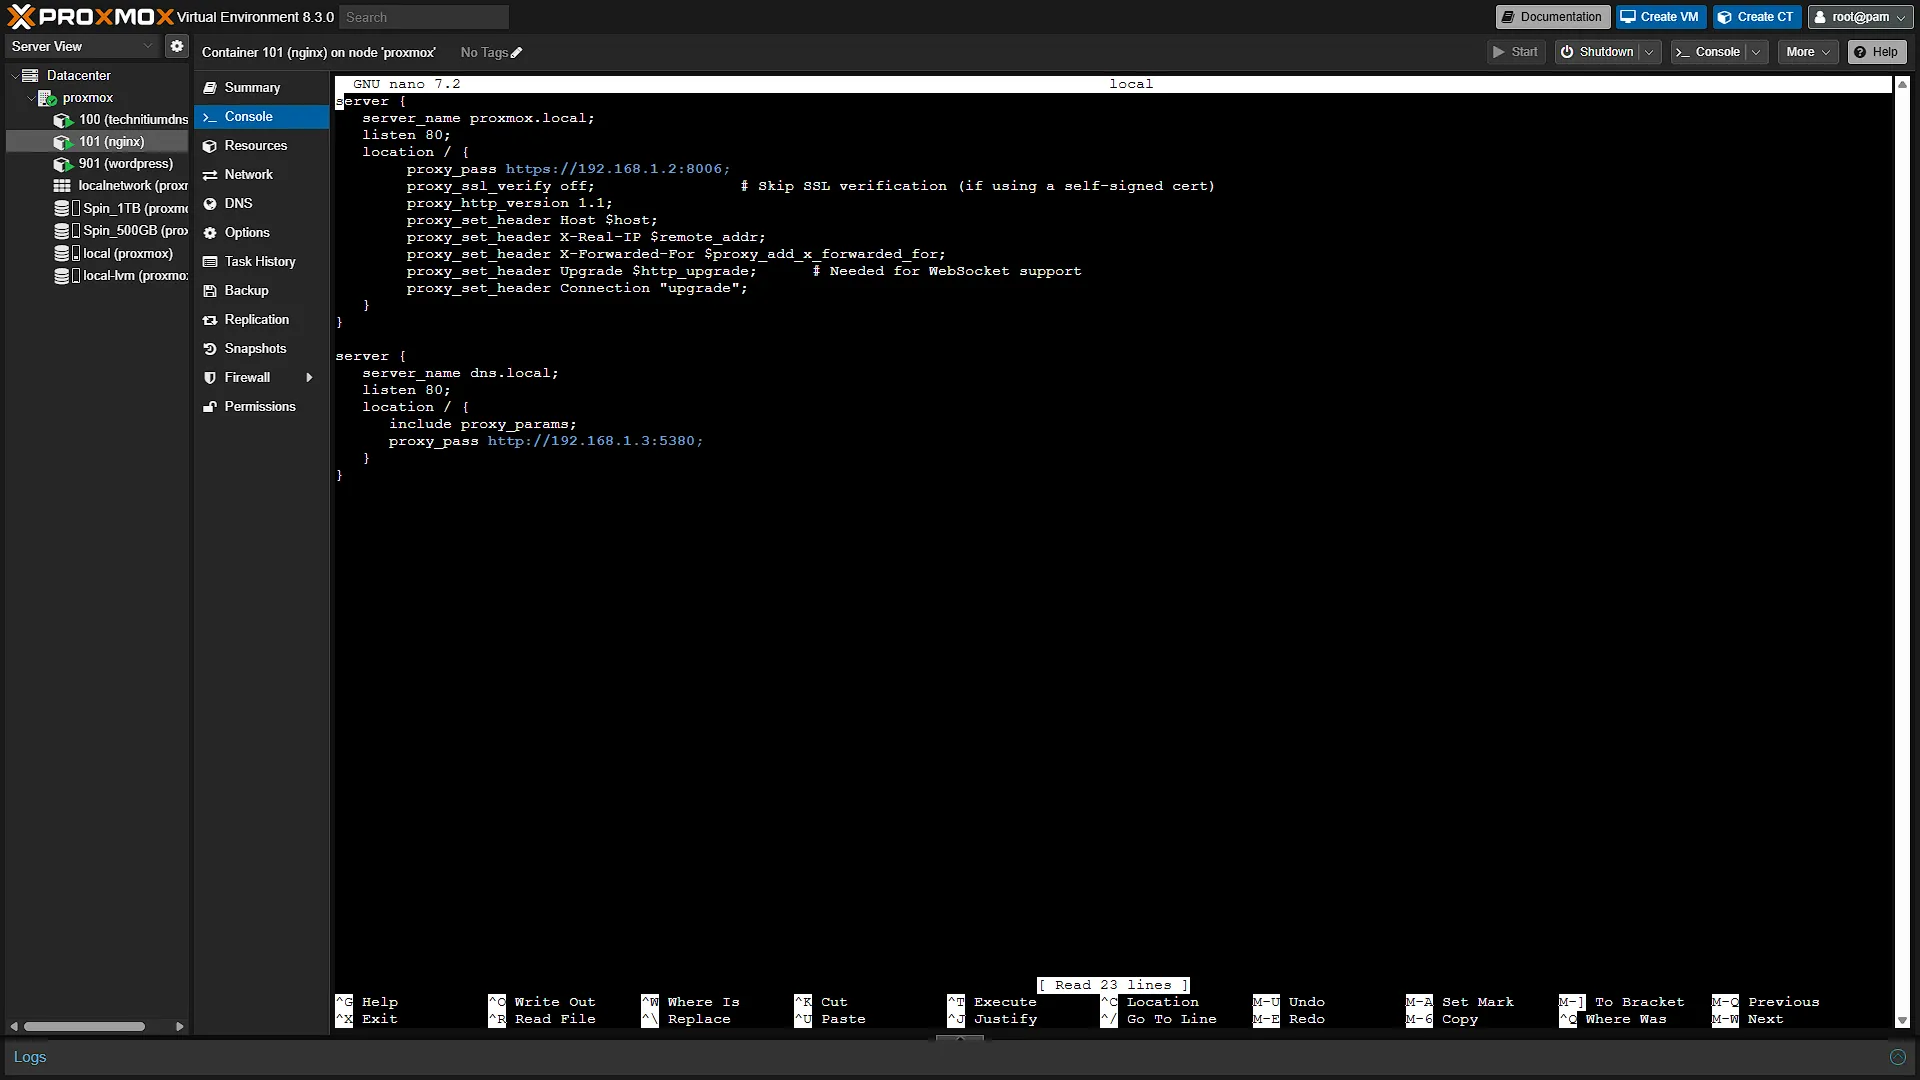Click the Logs panel label
This screenshot has width=1920, height=1080.
click(x=30, y=1057)
